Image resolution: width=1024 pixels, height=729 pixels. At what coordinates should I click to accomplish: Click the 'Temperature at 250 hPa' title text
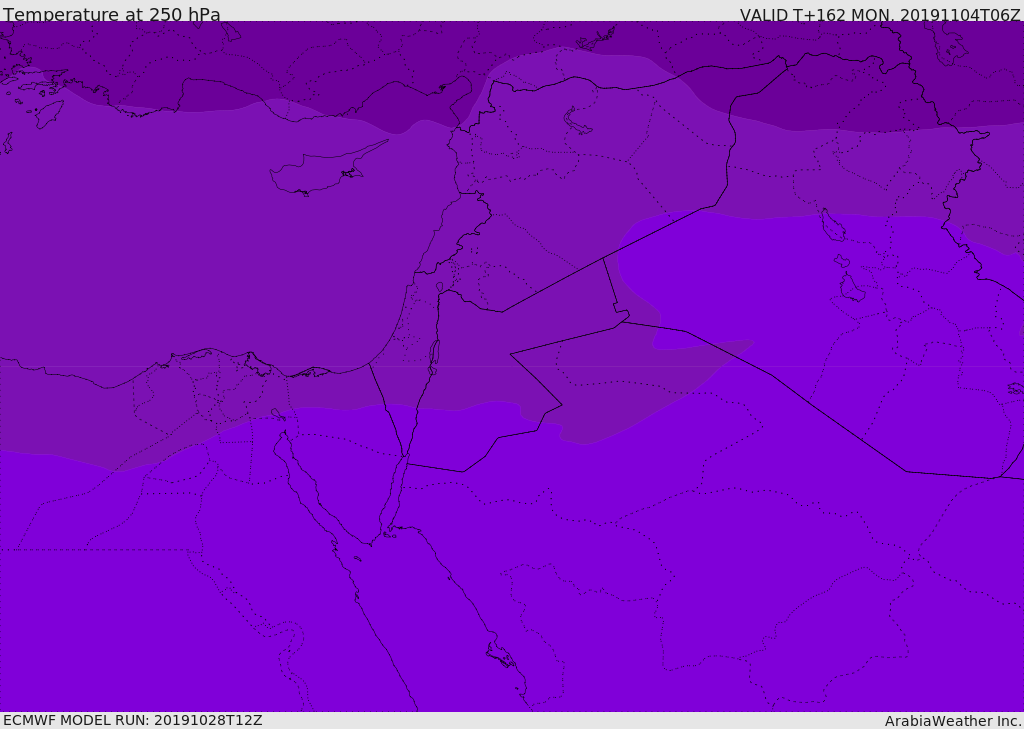112,14
